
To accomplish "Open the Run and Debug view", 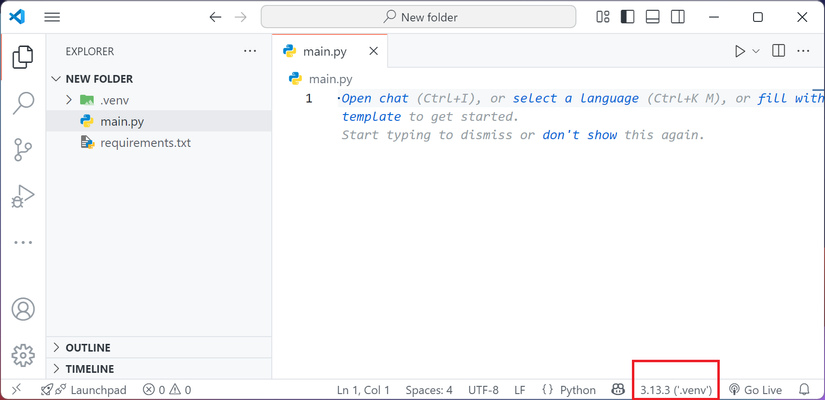I will tap(22, 196).
